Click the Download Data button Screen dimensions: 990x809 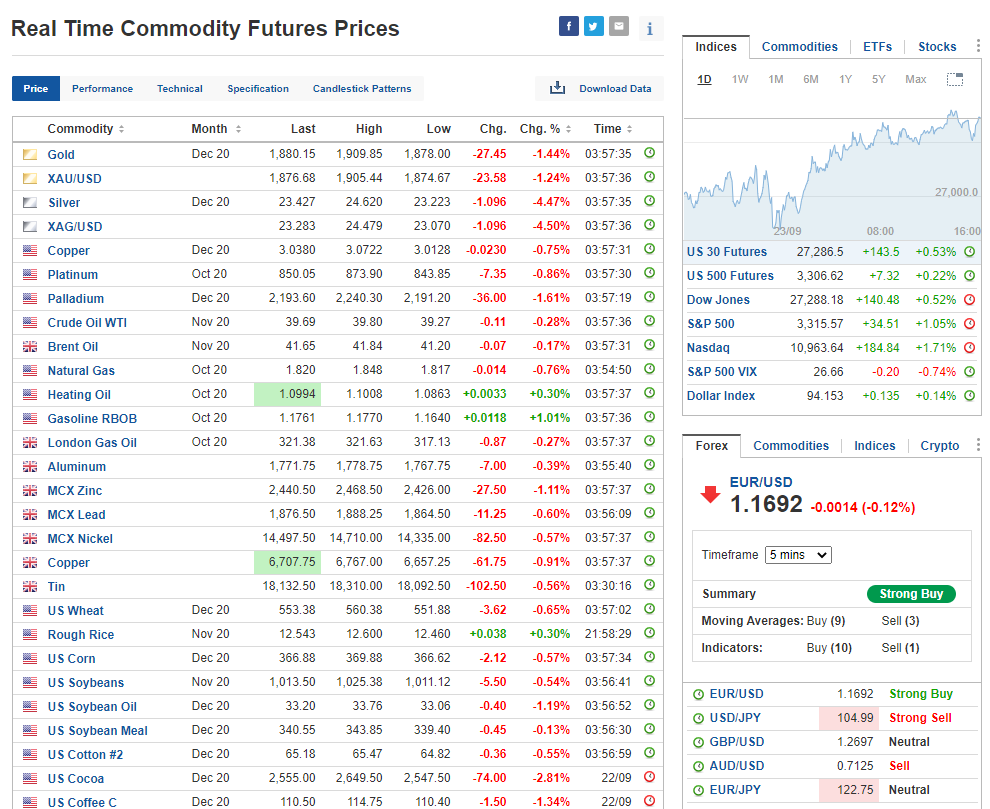tap(601, 89)
